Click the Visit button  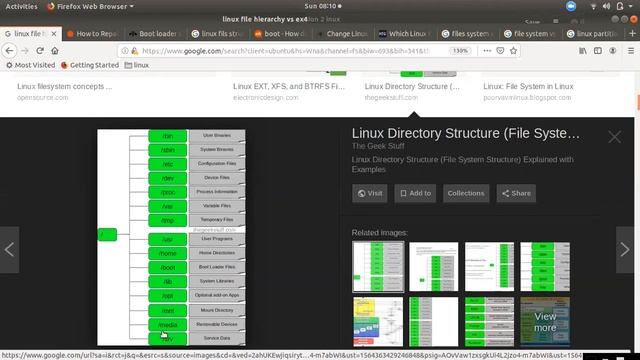point(370,193)
